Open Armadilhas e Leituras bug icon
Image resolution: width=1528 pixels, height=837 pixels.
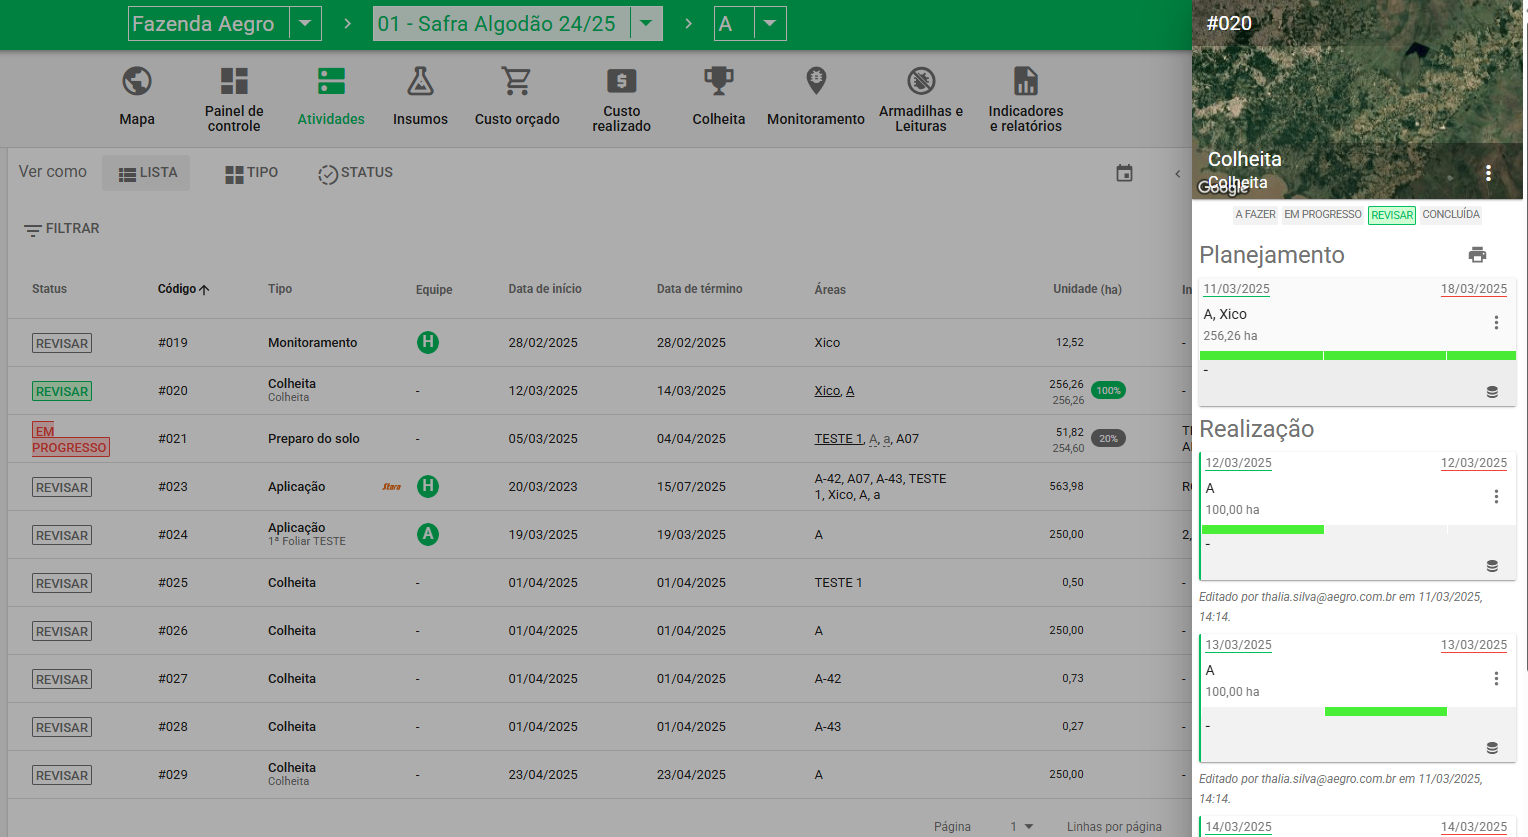[921, 81]
